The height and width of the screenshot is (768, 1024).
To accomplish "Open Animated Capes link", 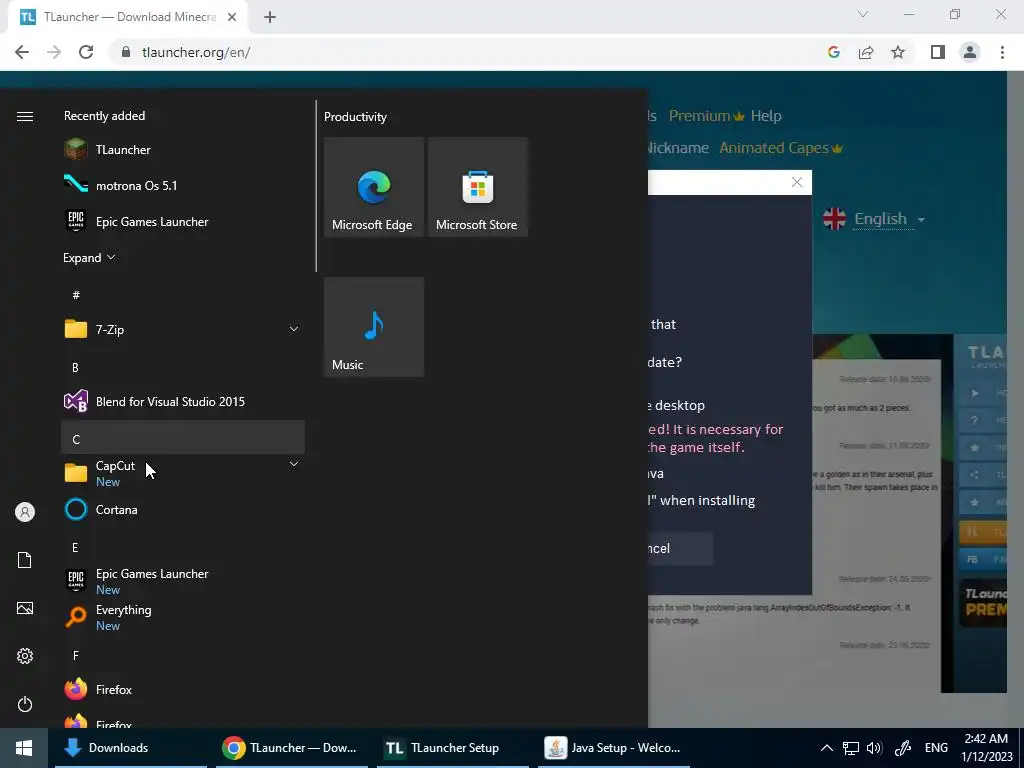I will point(781,148).
